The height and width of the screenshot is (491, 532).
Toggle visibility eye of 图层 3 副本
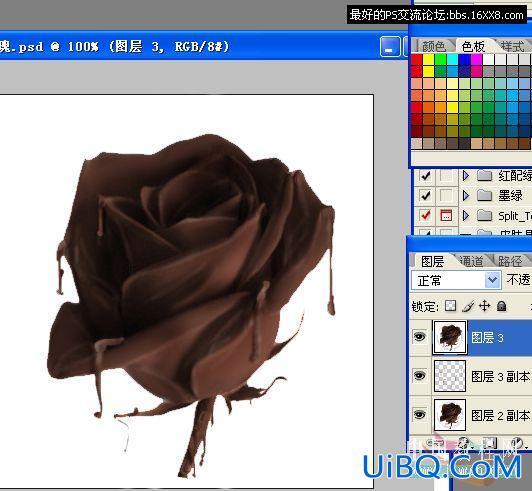pos(420,376)
